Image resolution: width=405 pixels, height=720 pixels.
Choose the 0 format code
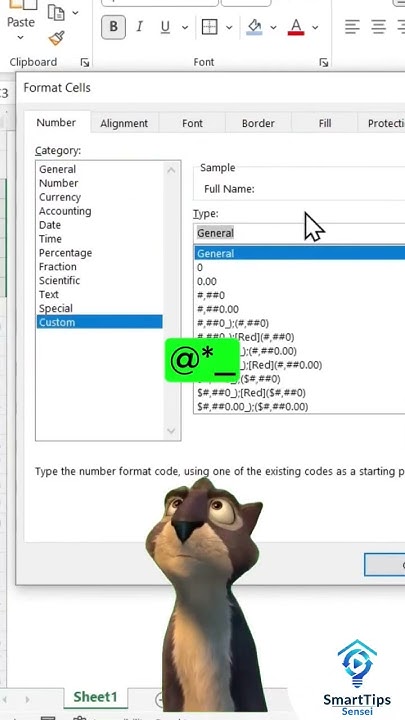point(299,268)
